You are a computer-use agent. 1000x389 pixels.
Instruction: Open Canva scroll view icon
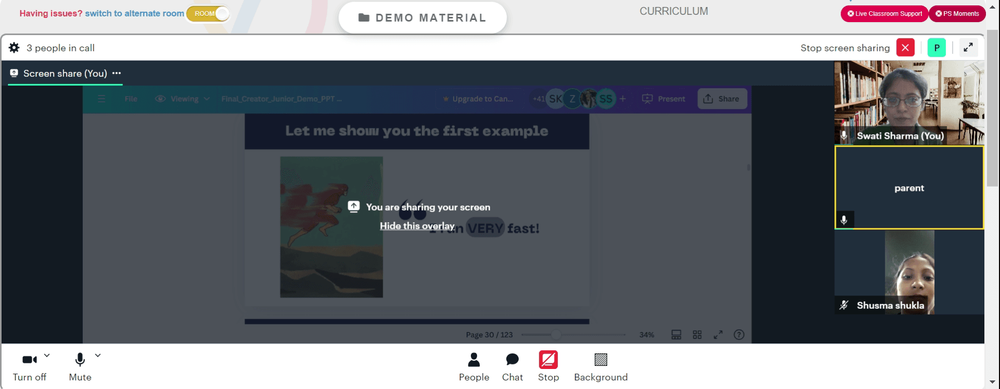tap(677, 335)
